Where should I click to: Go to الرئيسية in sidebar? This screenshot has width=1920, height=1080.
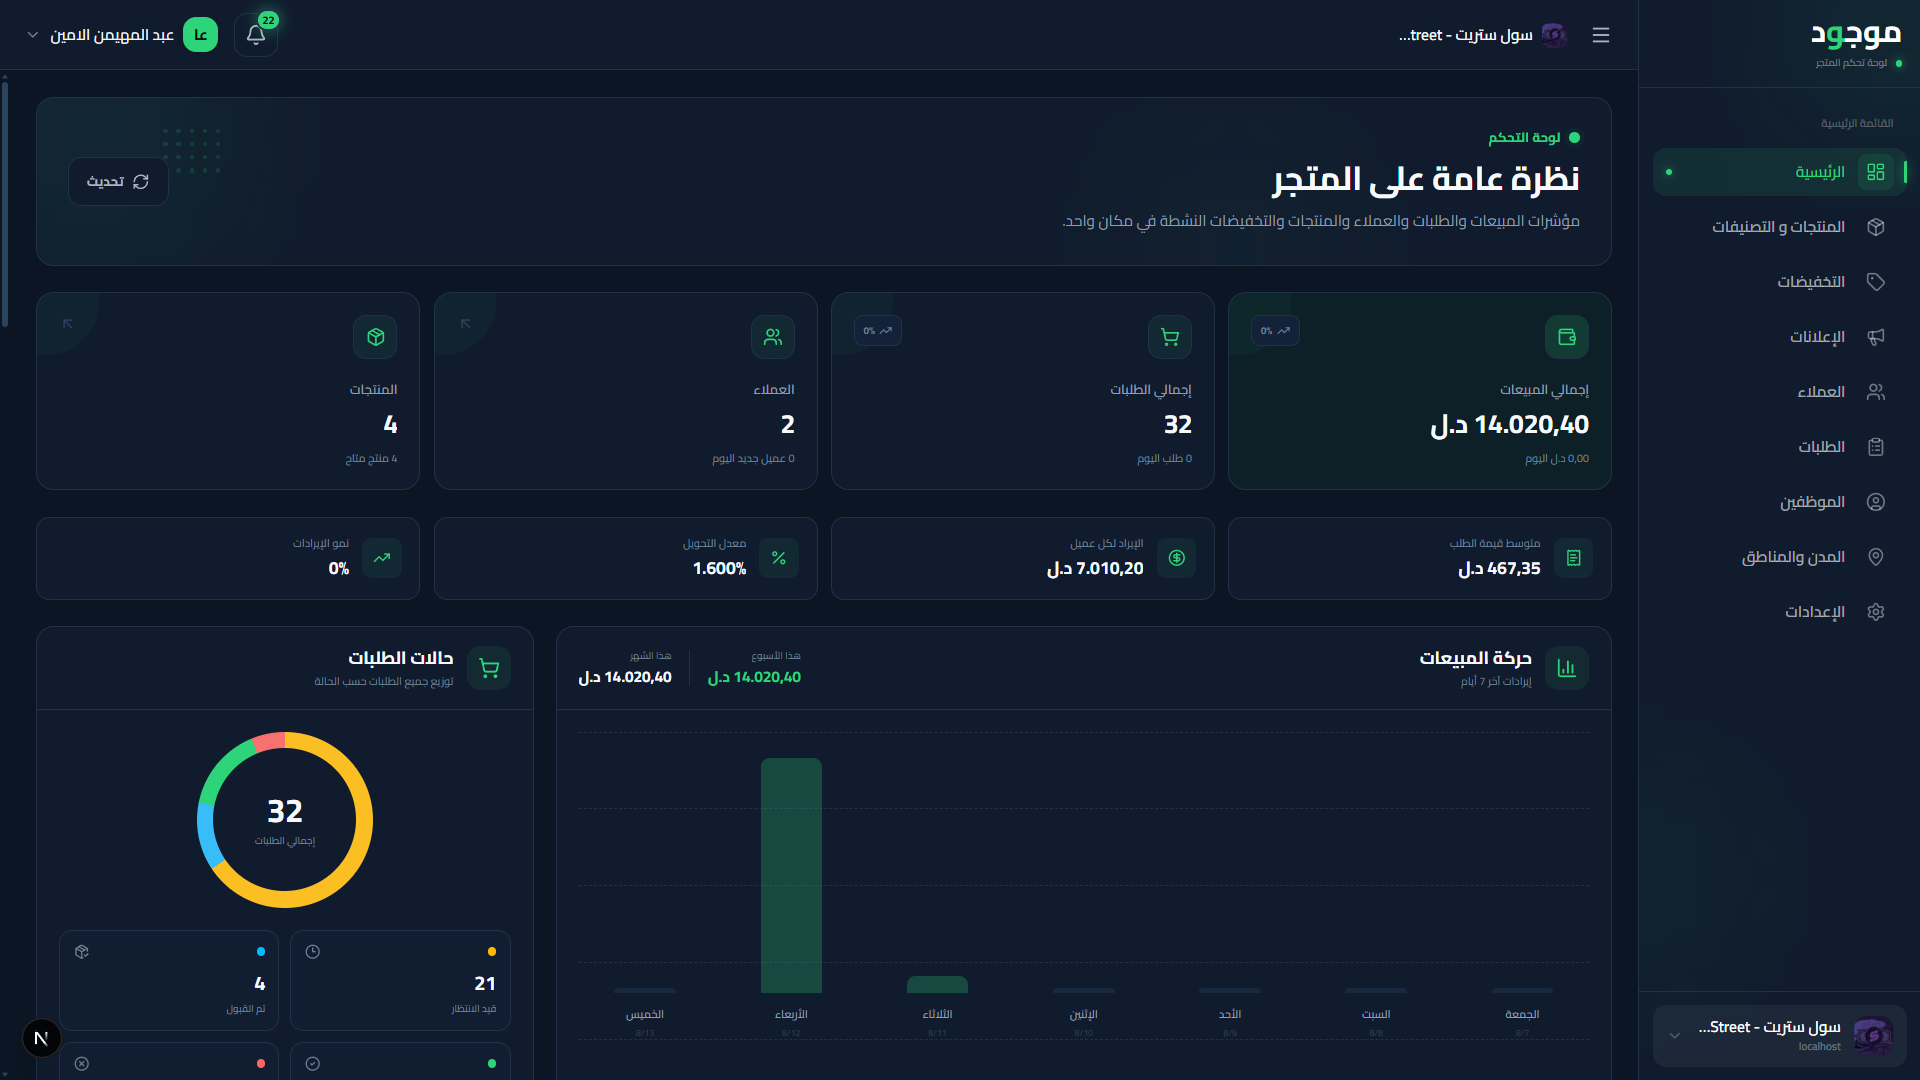[1779, 172]
